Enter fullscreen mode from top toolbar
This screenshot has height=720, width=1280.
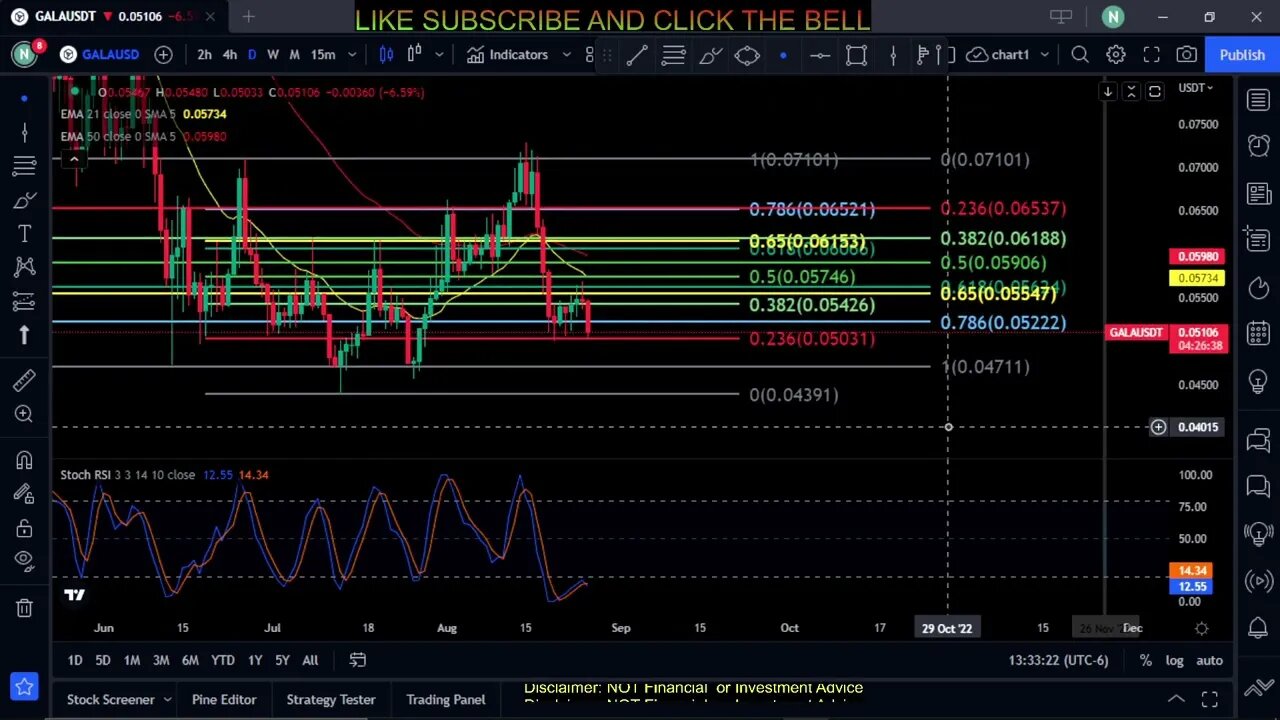(1152, 55)
